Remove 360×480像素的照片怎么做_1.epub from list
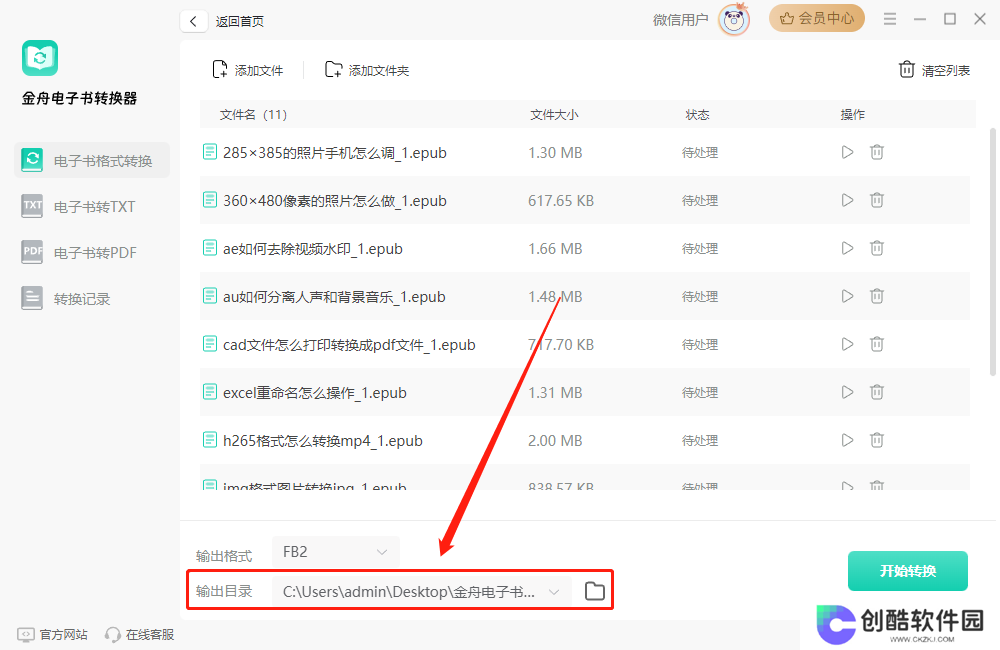The width and height of the screenshot is (1000, 650). 877,200
